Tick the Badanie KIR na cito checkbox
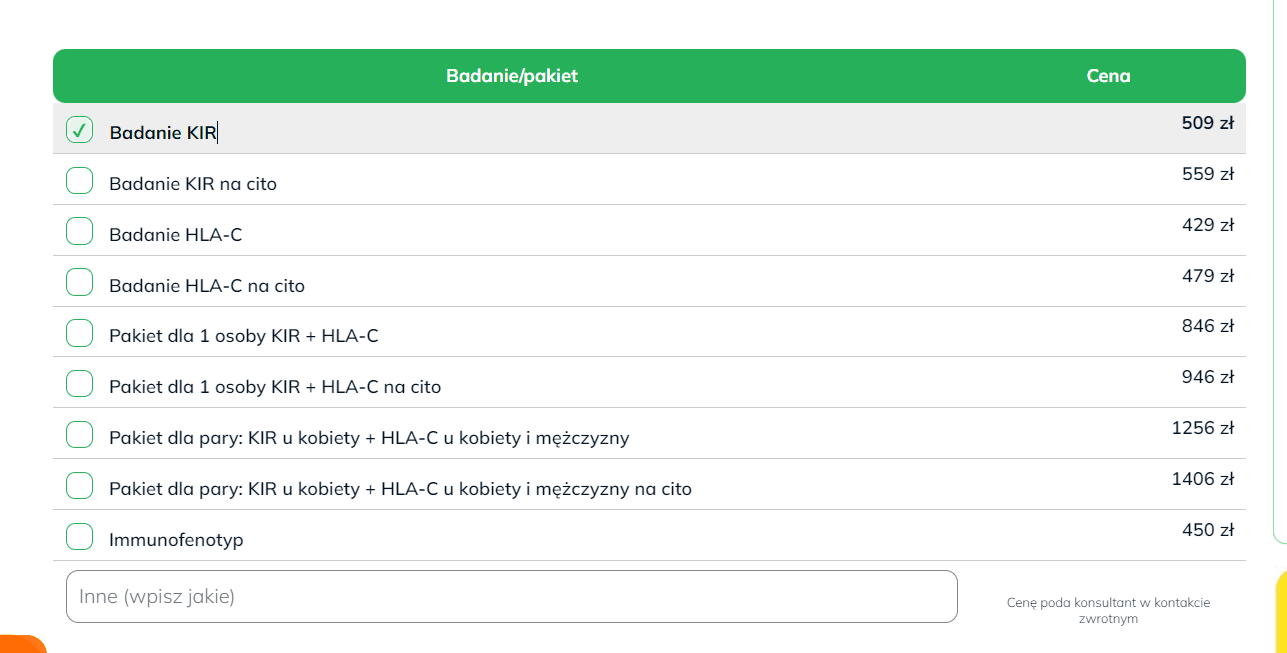This screenshot has height=653, width=1287. 80,181
